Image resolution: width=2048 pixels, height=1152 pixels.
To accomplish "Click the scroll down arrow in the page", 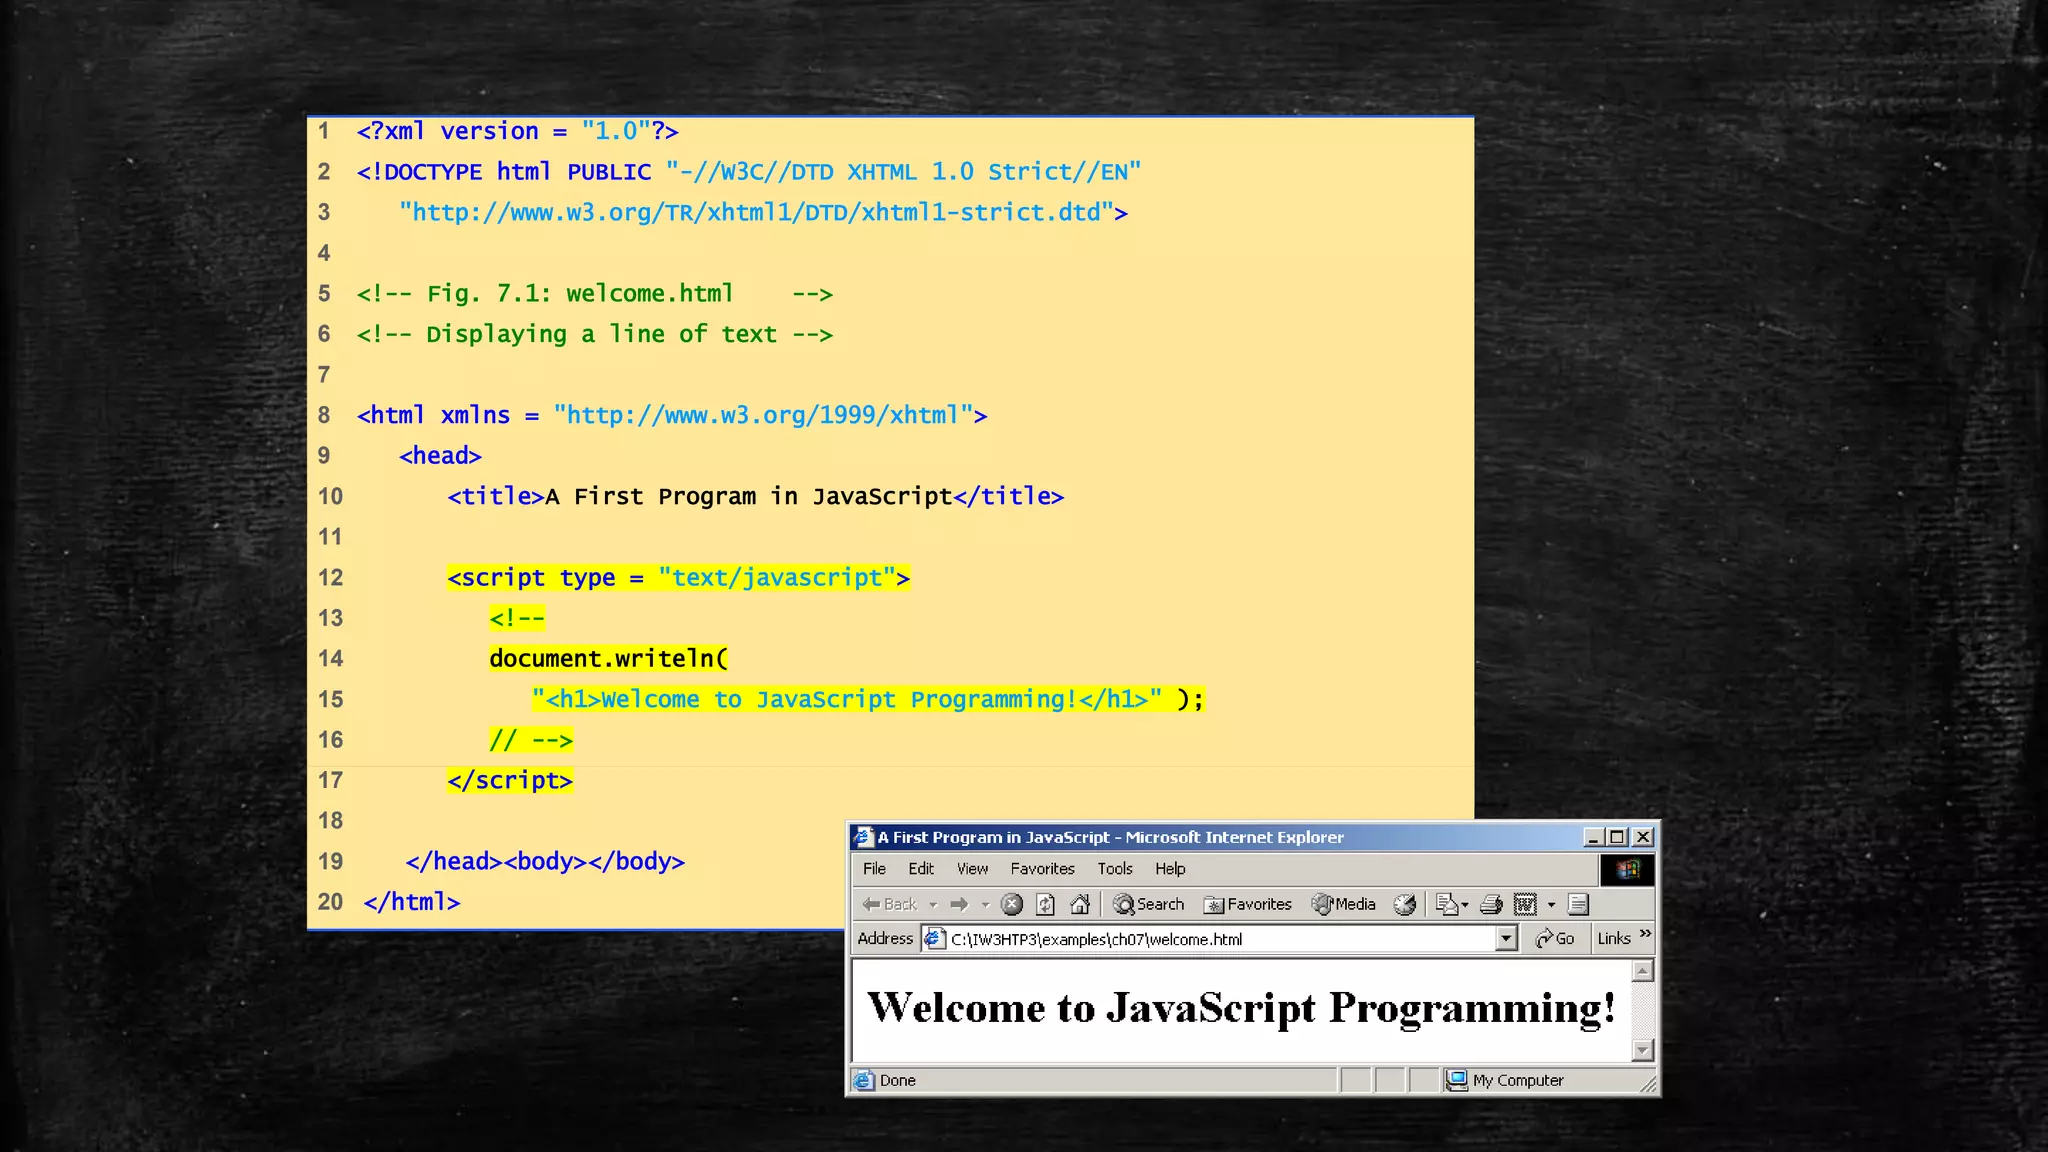I will click(1642, 1050).
